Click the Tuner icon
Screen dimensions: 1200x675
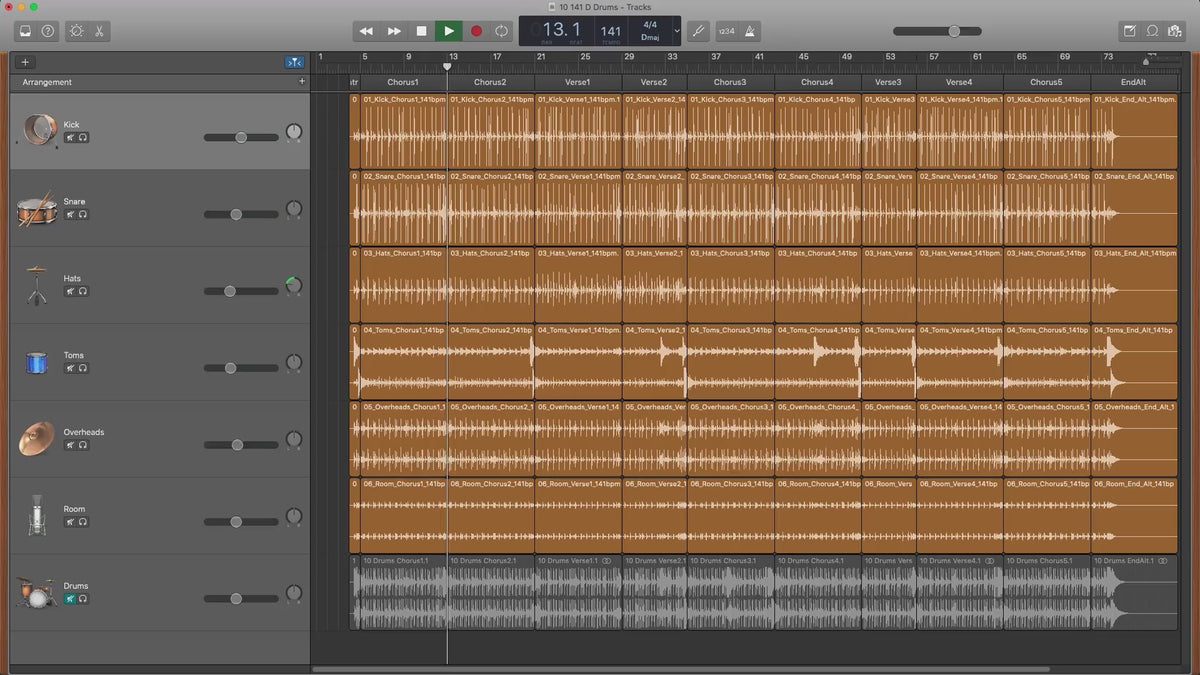(x=697, y=31)
